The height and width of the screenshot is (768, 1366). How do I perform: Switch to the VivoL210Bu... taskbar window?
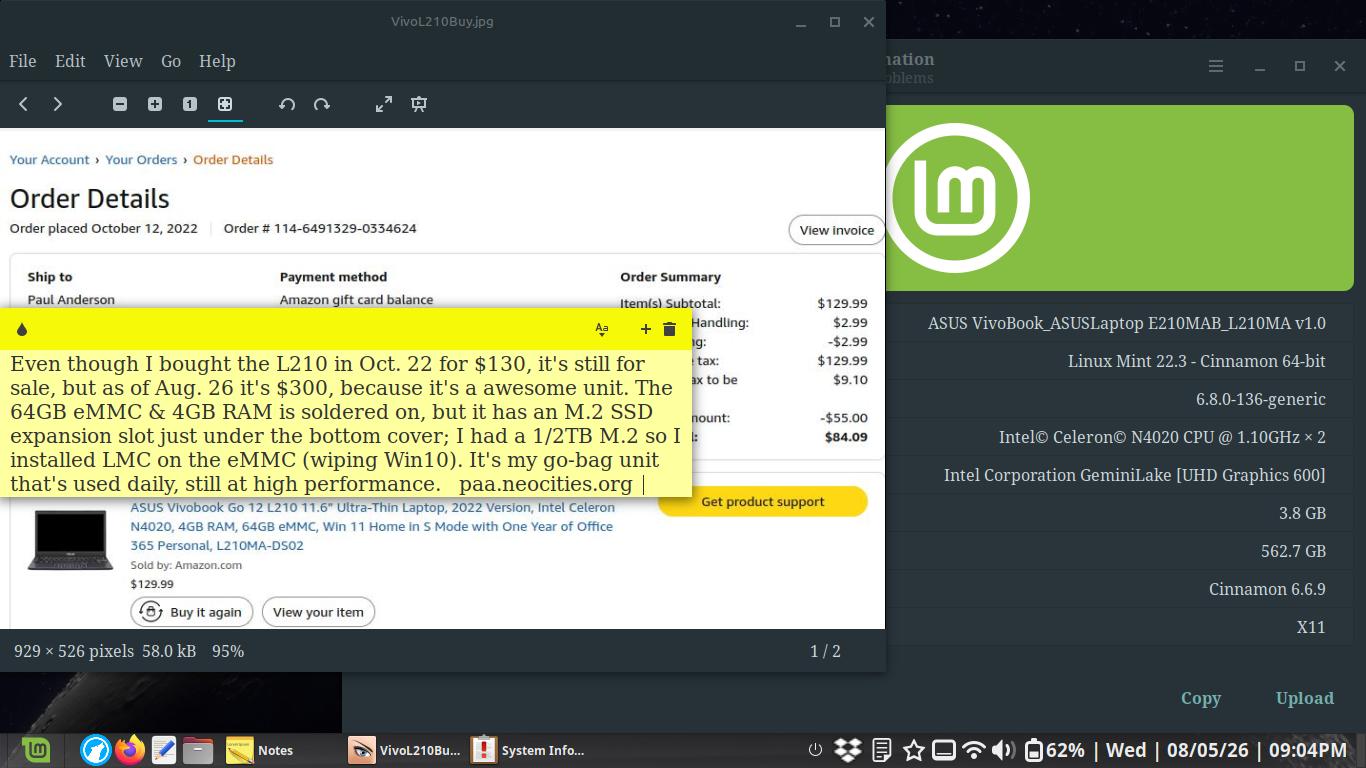(x=405, y=750)
